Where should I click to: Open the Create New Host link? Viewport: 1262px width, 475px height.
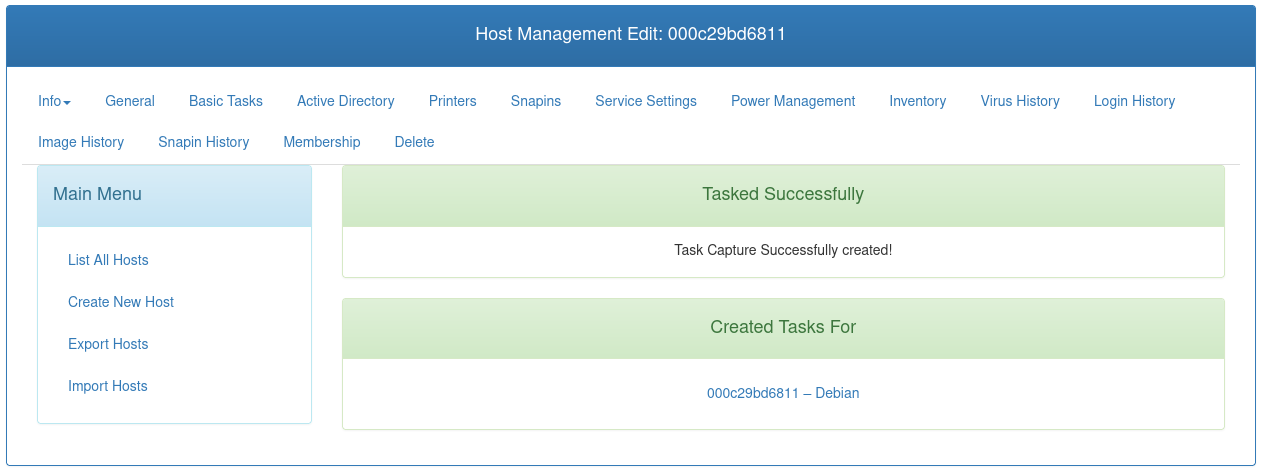(x=121, y=302)
